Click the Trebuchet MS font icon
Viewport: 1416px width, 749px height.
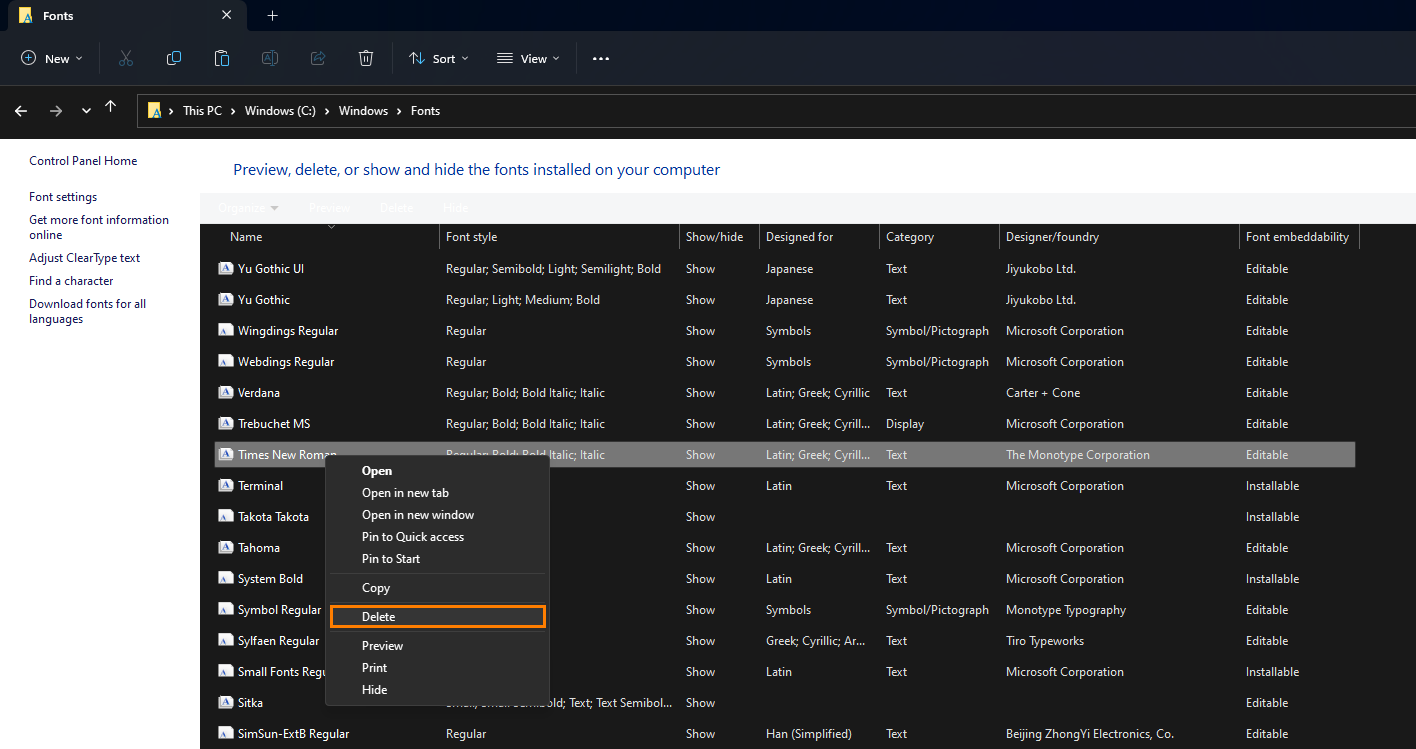tap(225, 424)
